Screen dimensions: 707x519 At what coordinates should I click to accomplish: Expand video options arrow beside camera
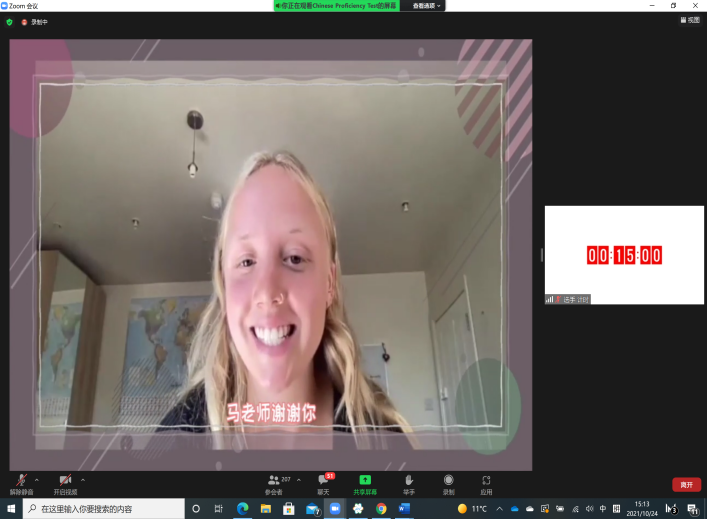click(83, 479)
